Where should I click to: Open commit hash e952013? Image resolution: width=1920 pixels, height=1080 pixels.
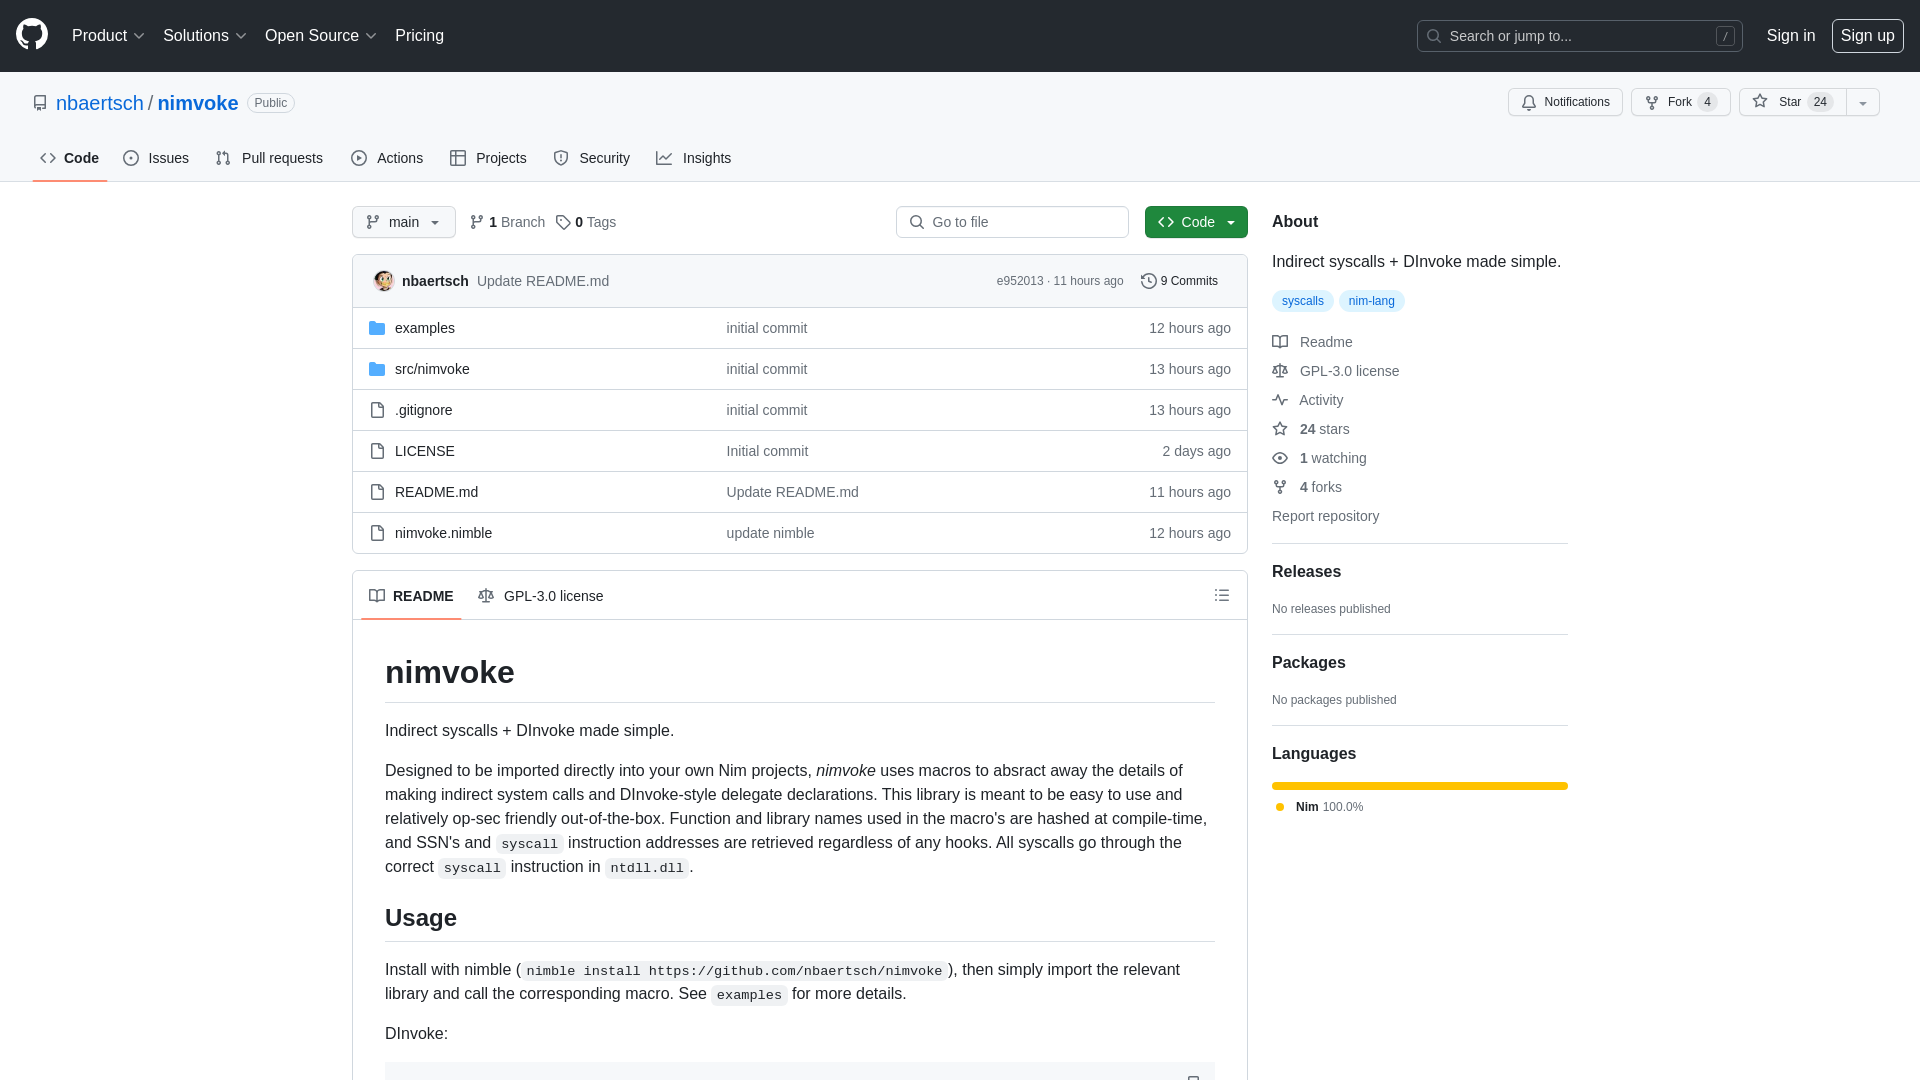tap(1019, 281)
